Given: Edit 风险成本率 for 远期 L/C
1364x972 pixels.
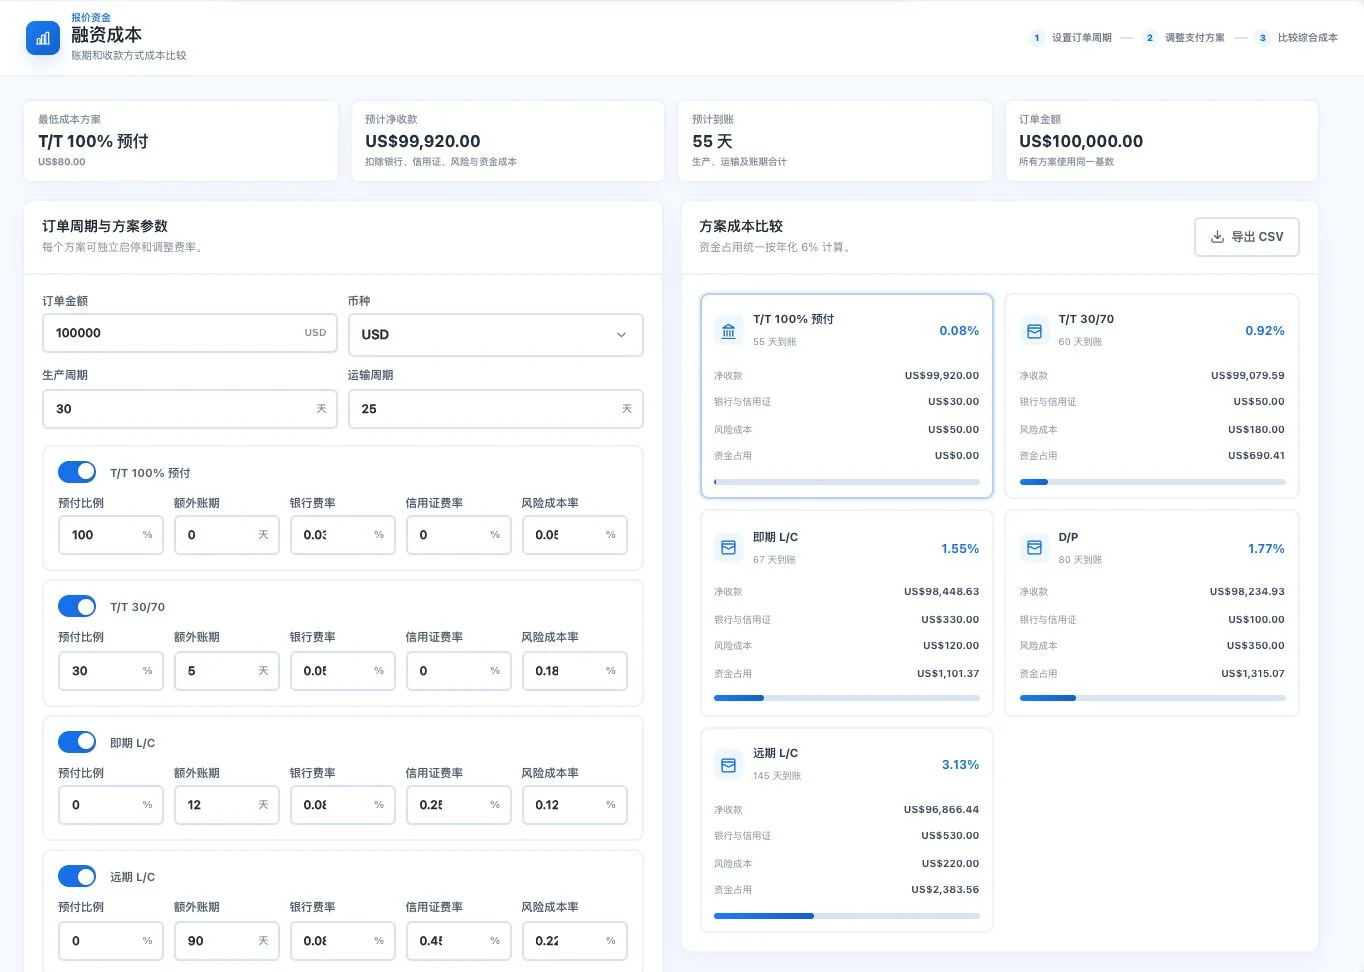Looking at the screenshot, I should click(x=575, y=941).
